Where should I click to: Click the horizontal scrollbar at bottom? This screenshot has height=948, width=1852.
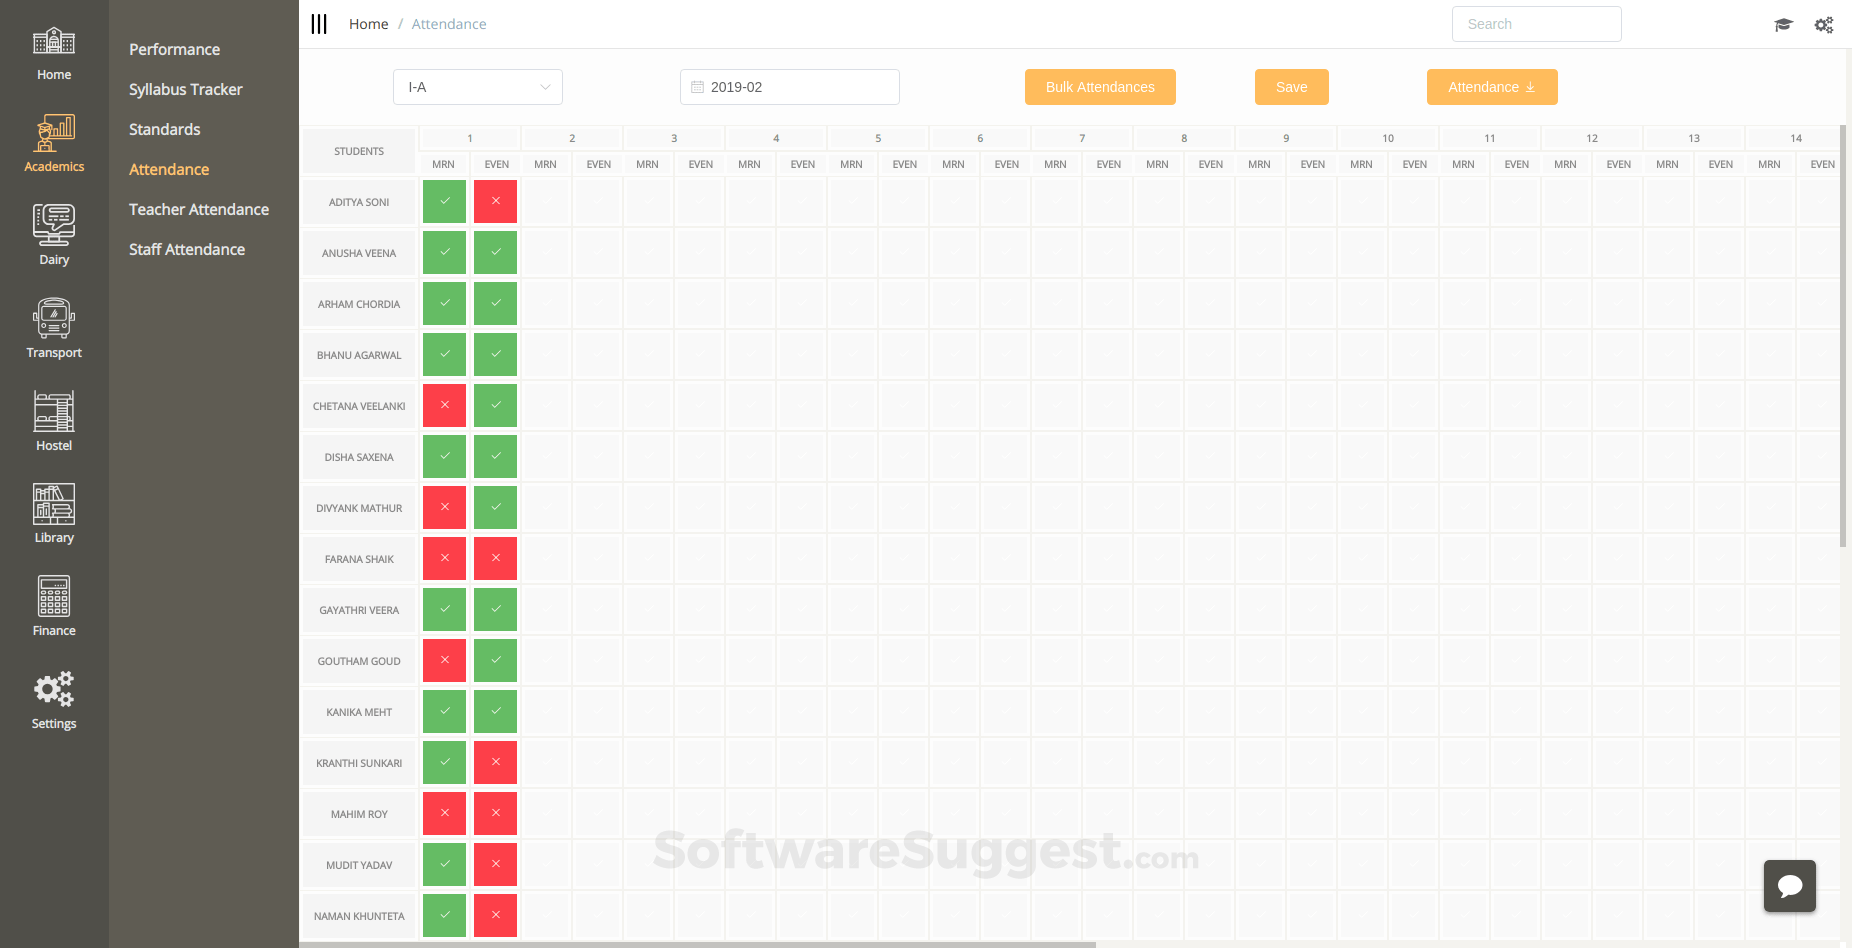pyautogui.click(x=698, y=944)
